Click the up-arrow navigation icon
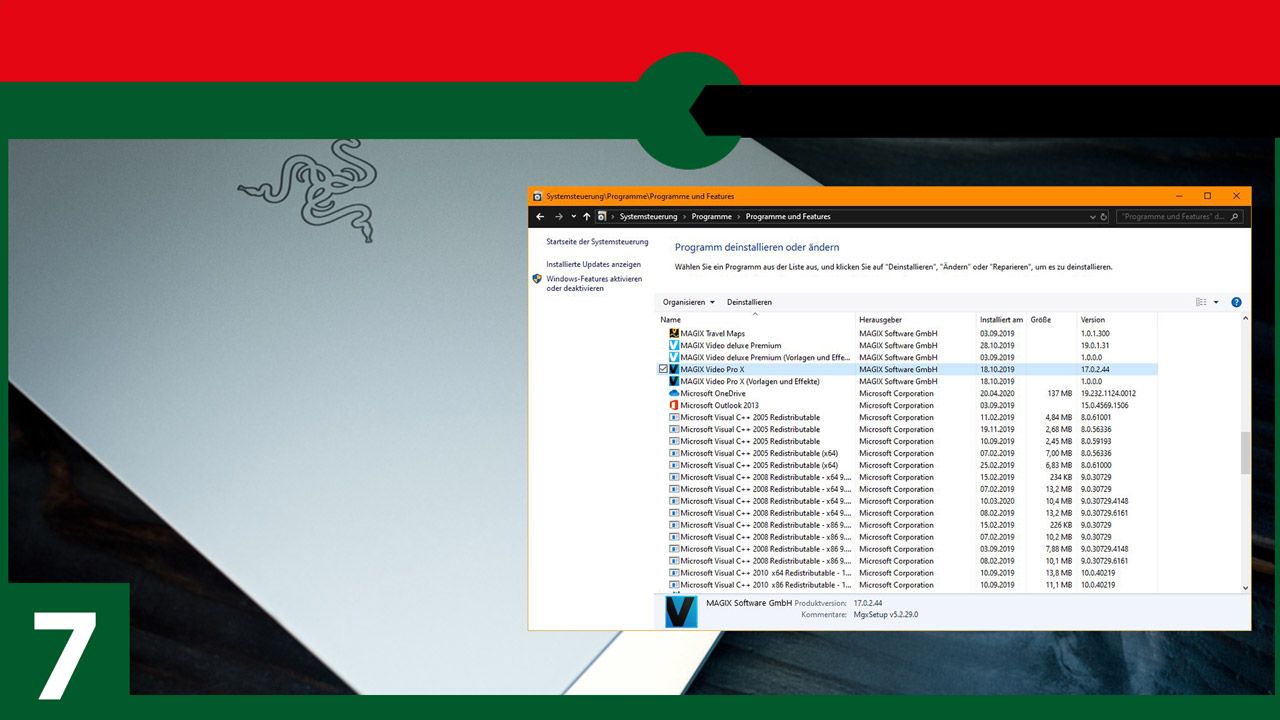The height and width of the screenshot is (720, 1280). click(586, 216)
